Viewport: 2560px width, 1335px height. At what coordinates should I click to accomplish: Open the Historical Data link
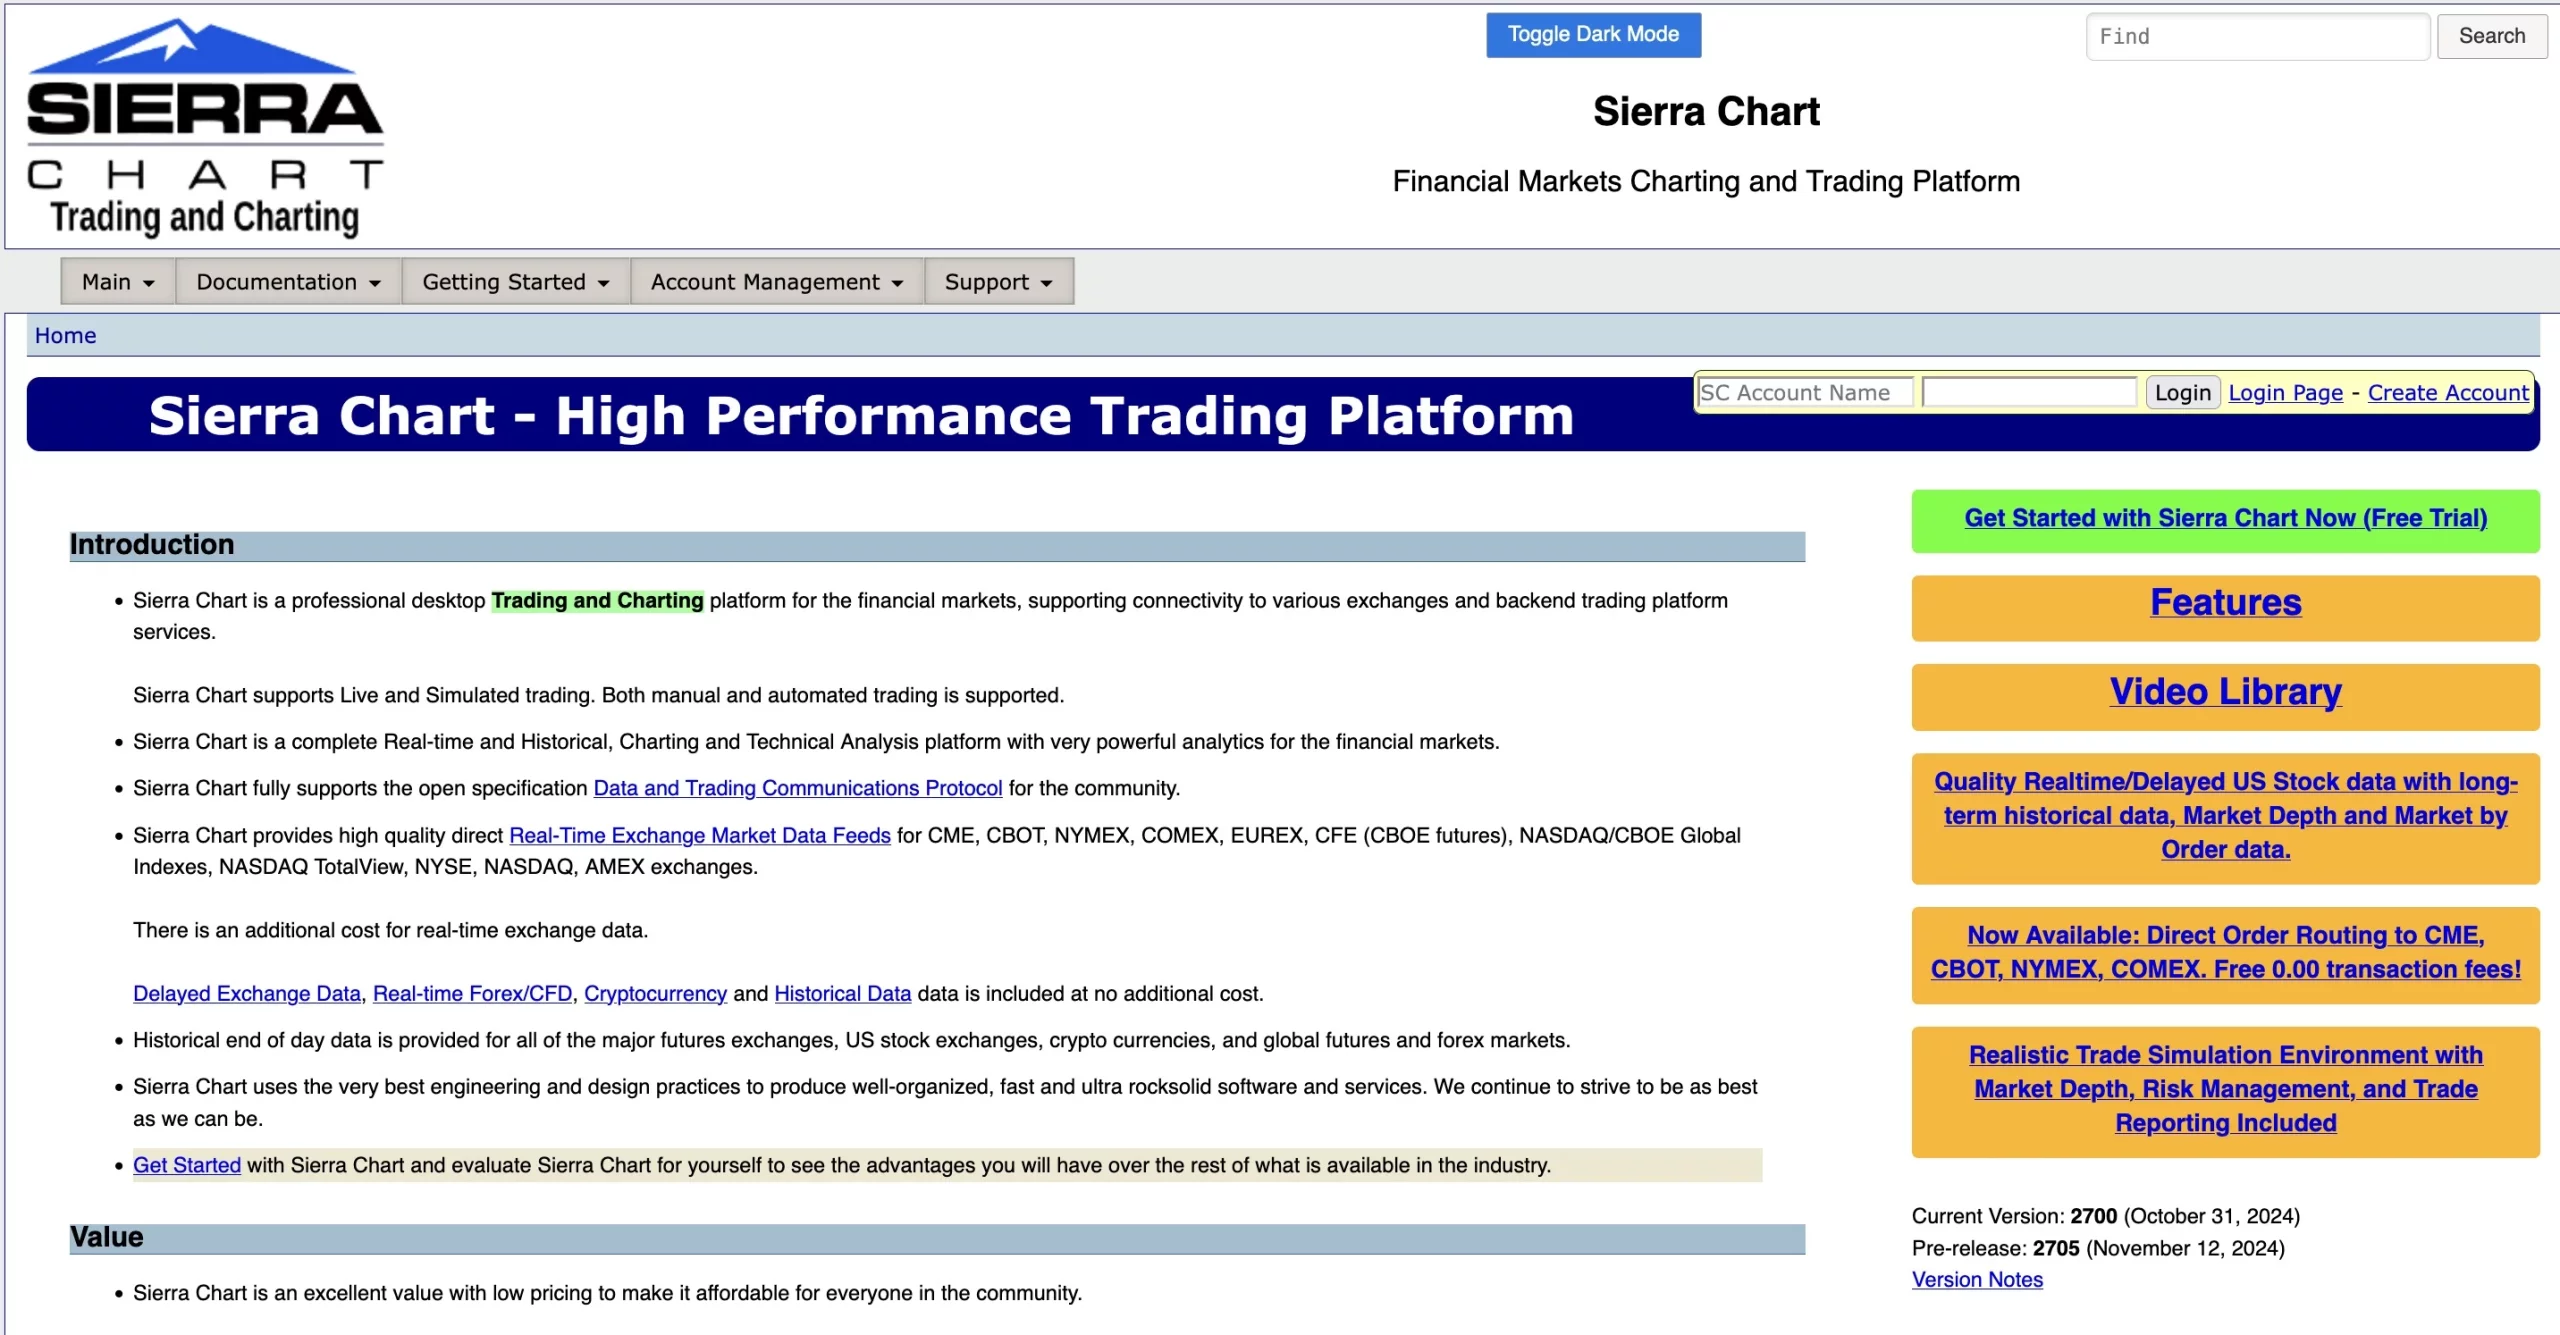(842, 994)
